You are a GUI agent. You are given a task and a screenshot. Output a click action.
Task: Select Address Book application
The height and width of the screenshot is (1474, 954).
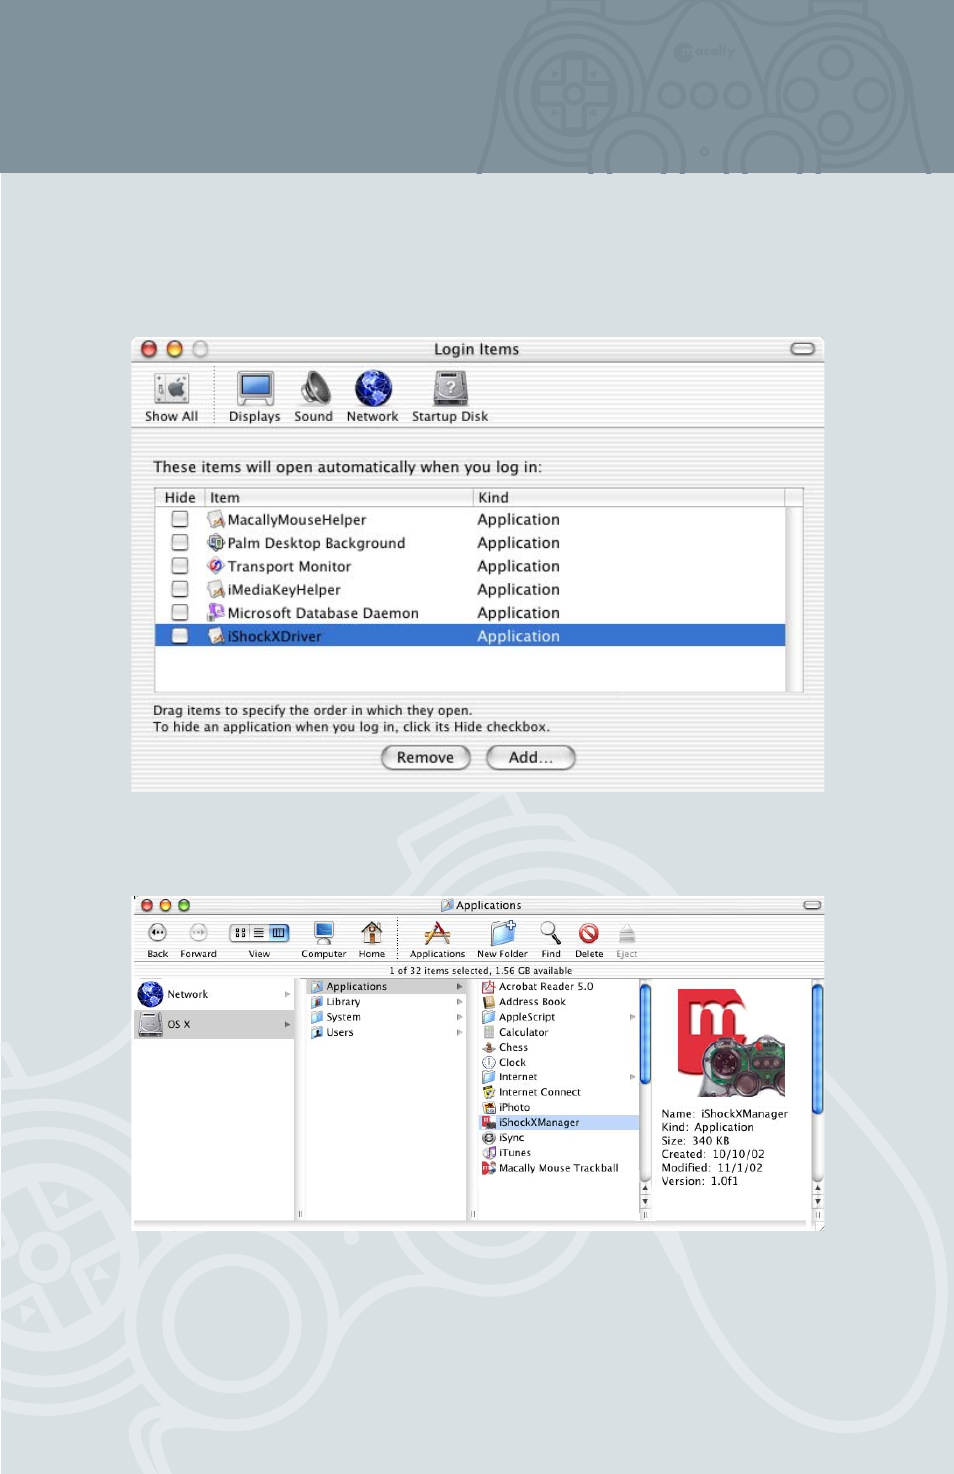coord(532,1002)
